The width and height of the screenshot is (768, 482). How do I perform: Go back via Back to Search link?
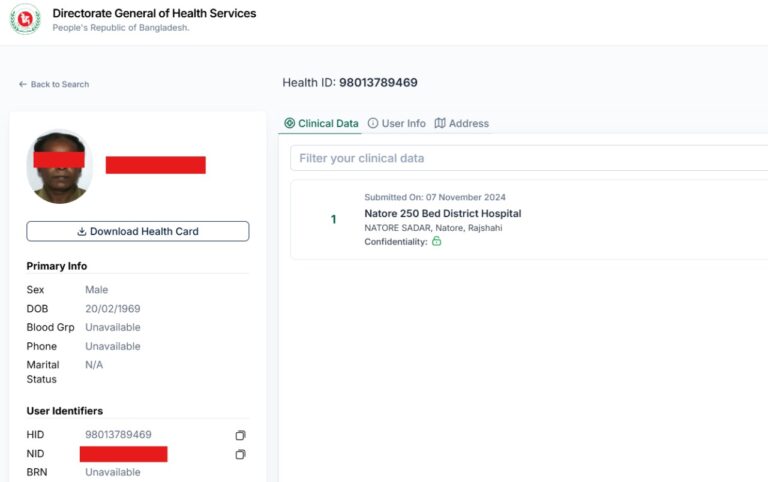pyautogui.click(x=59, y=85)
